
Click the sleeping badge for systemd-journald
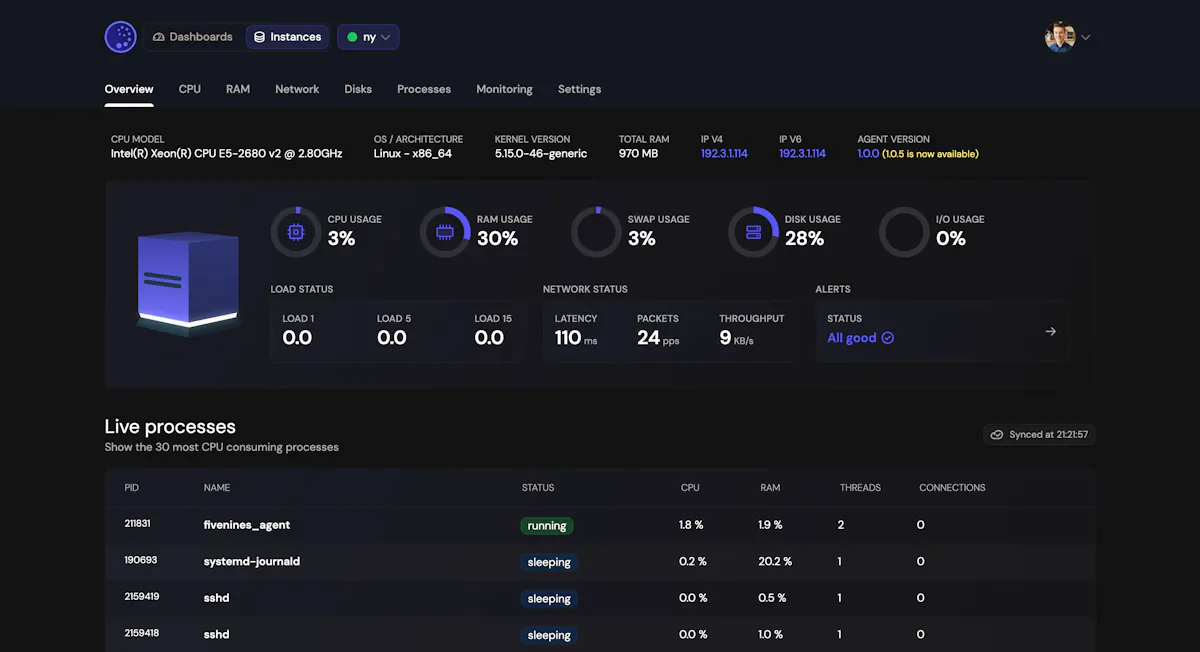549,562
